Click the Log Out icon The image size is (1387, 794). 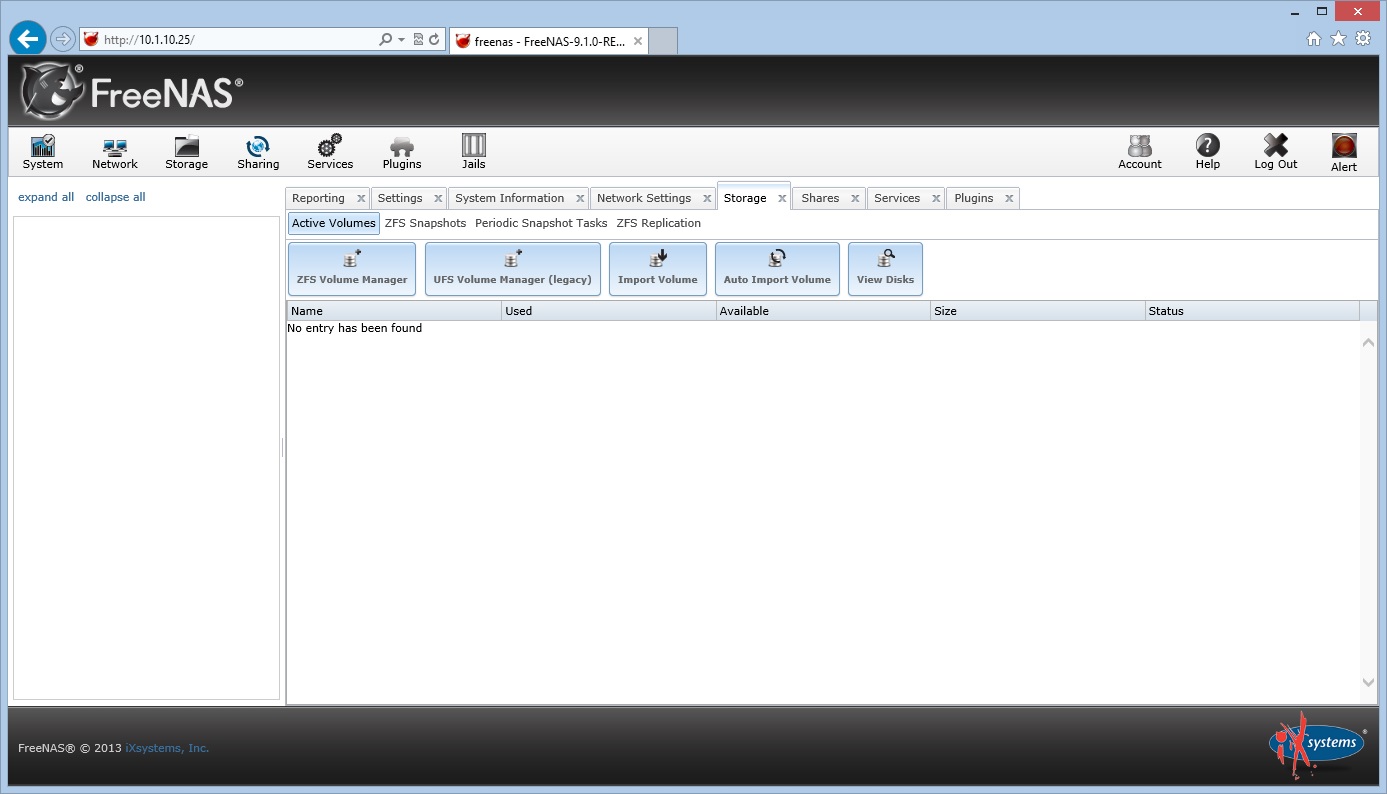pyautogui.click(x=1276, y=153)
